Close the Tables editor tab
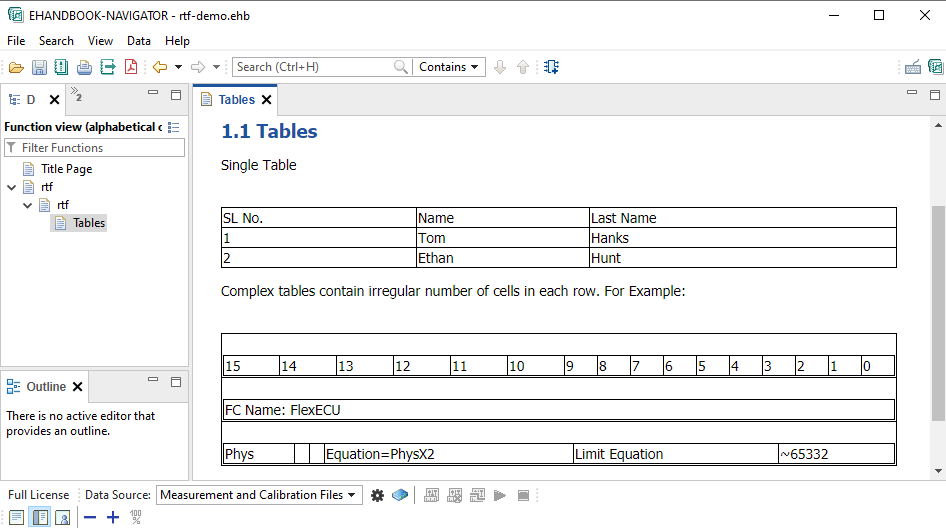The height and width of the screenshot is (529, 946). point(267,100)
